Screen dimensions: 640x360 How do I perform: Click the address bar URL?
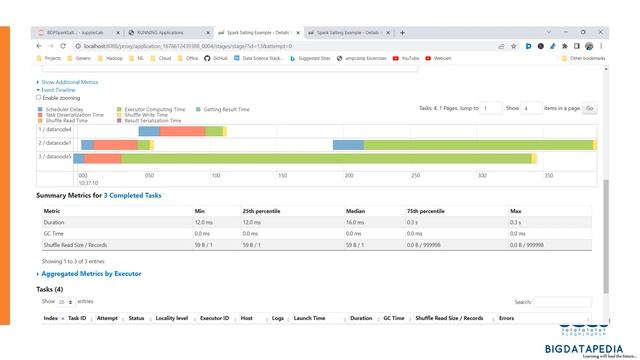pos(188,46)
